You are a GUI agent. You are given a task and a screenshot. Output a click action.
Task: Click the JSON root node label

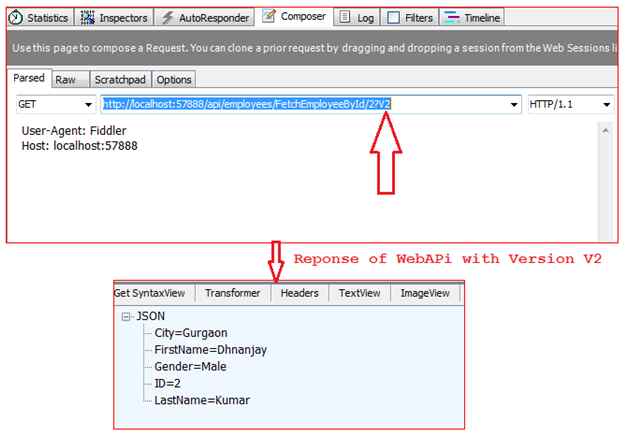tap(151, 316)
